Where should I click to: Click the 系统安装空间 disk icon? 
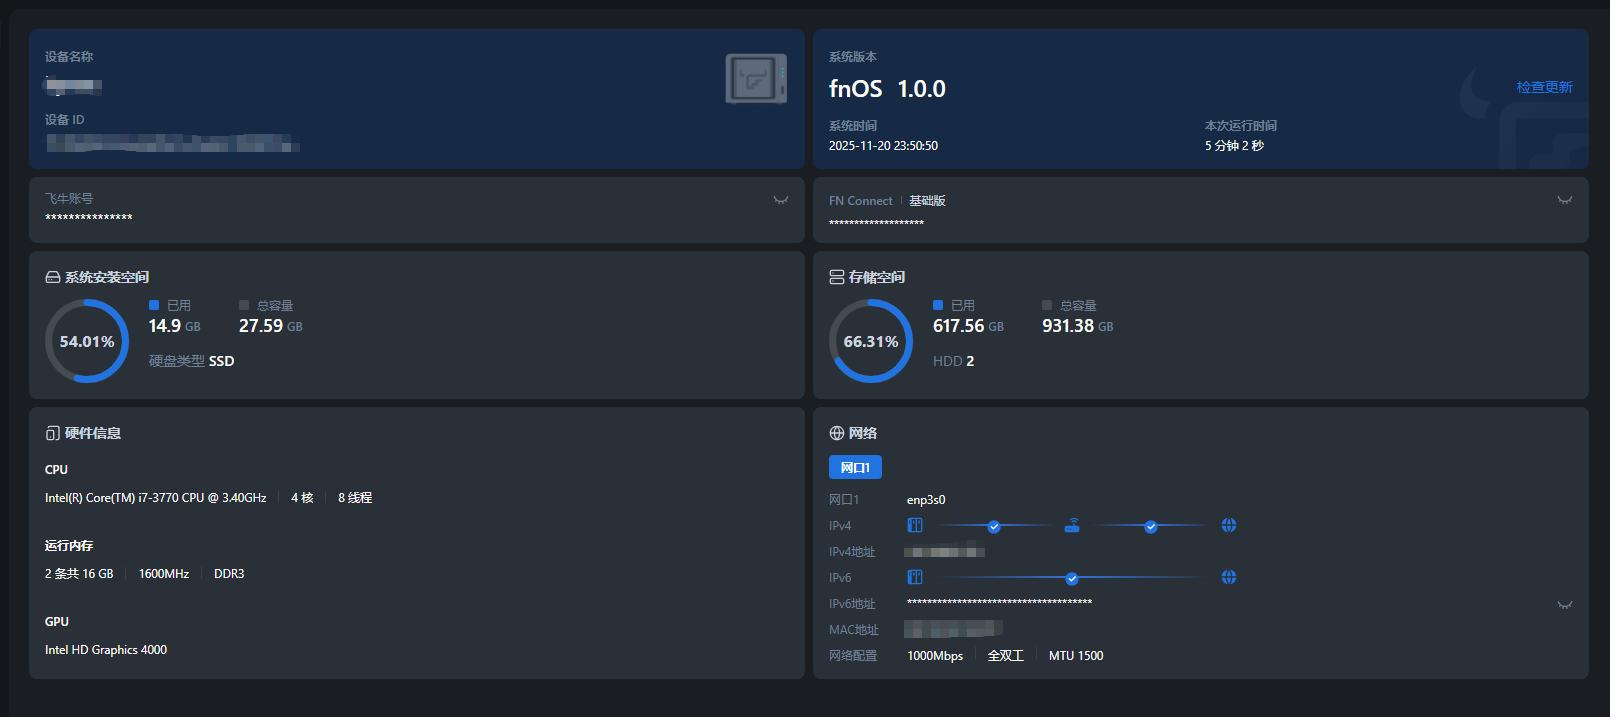pos(53,277)
